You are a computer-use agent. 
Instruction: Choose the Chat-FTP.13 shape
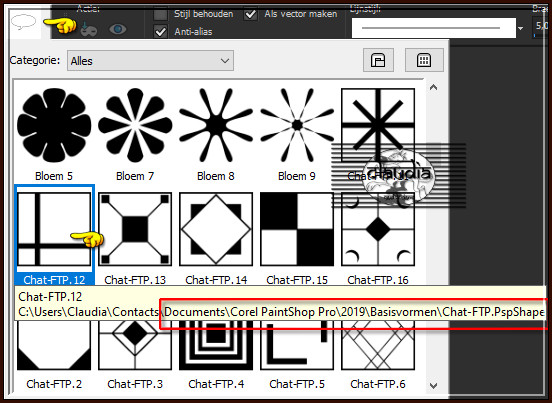tap(135, 229)
